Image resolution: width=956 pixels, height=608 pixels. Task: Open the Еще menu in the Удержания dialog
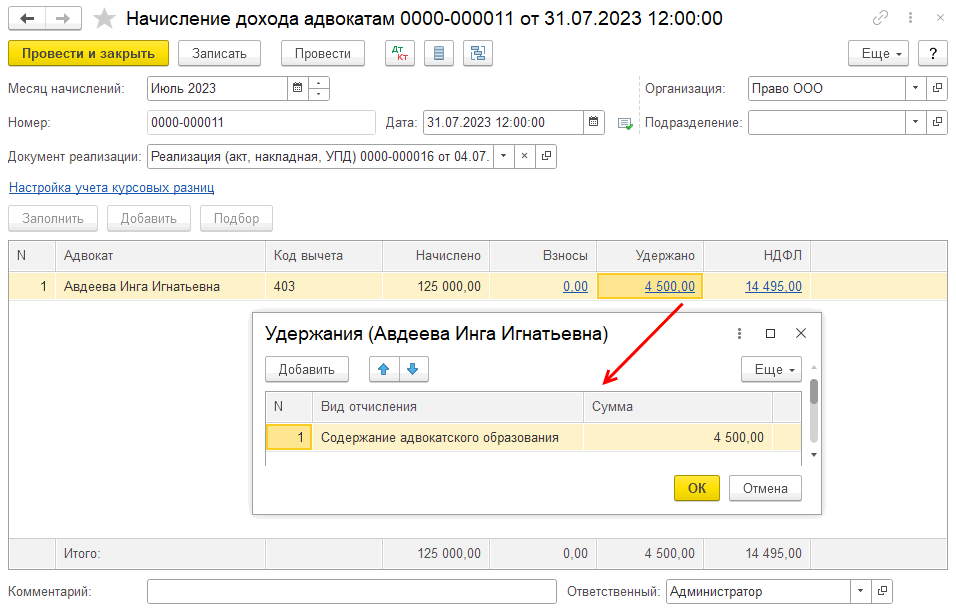(771, 369)
